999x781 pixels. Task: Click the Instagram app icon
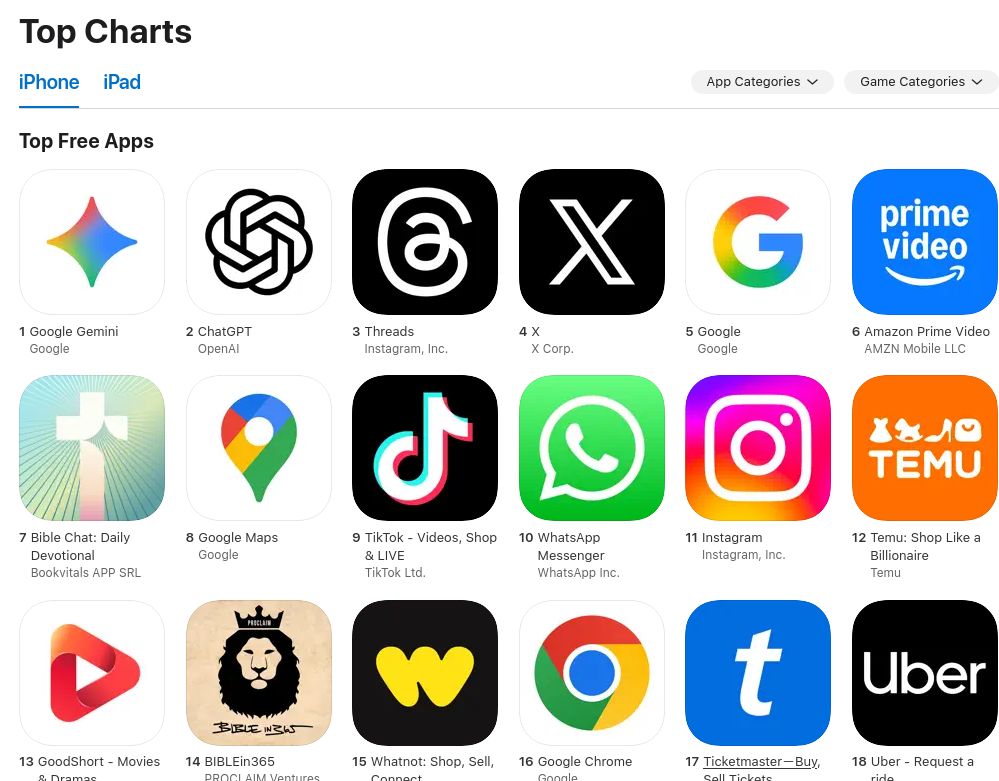point(758,448)
